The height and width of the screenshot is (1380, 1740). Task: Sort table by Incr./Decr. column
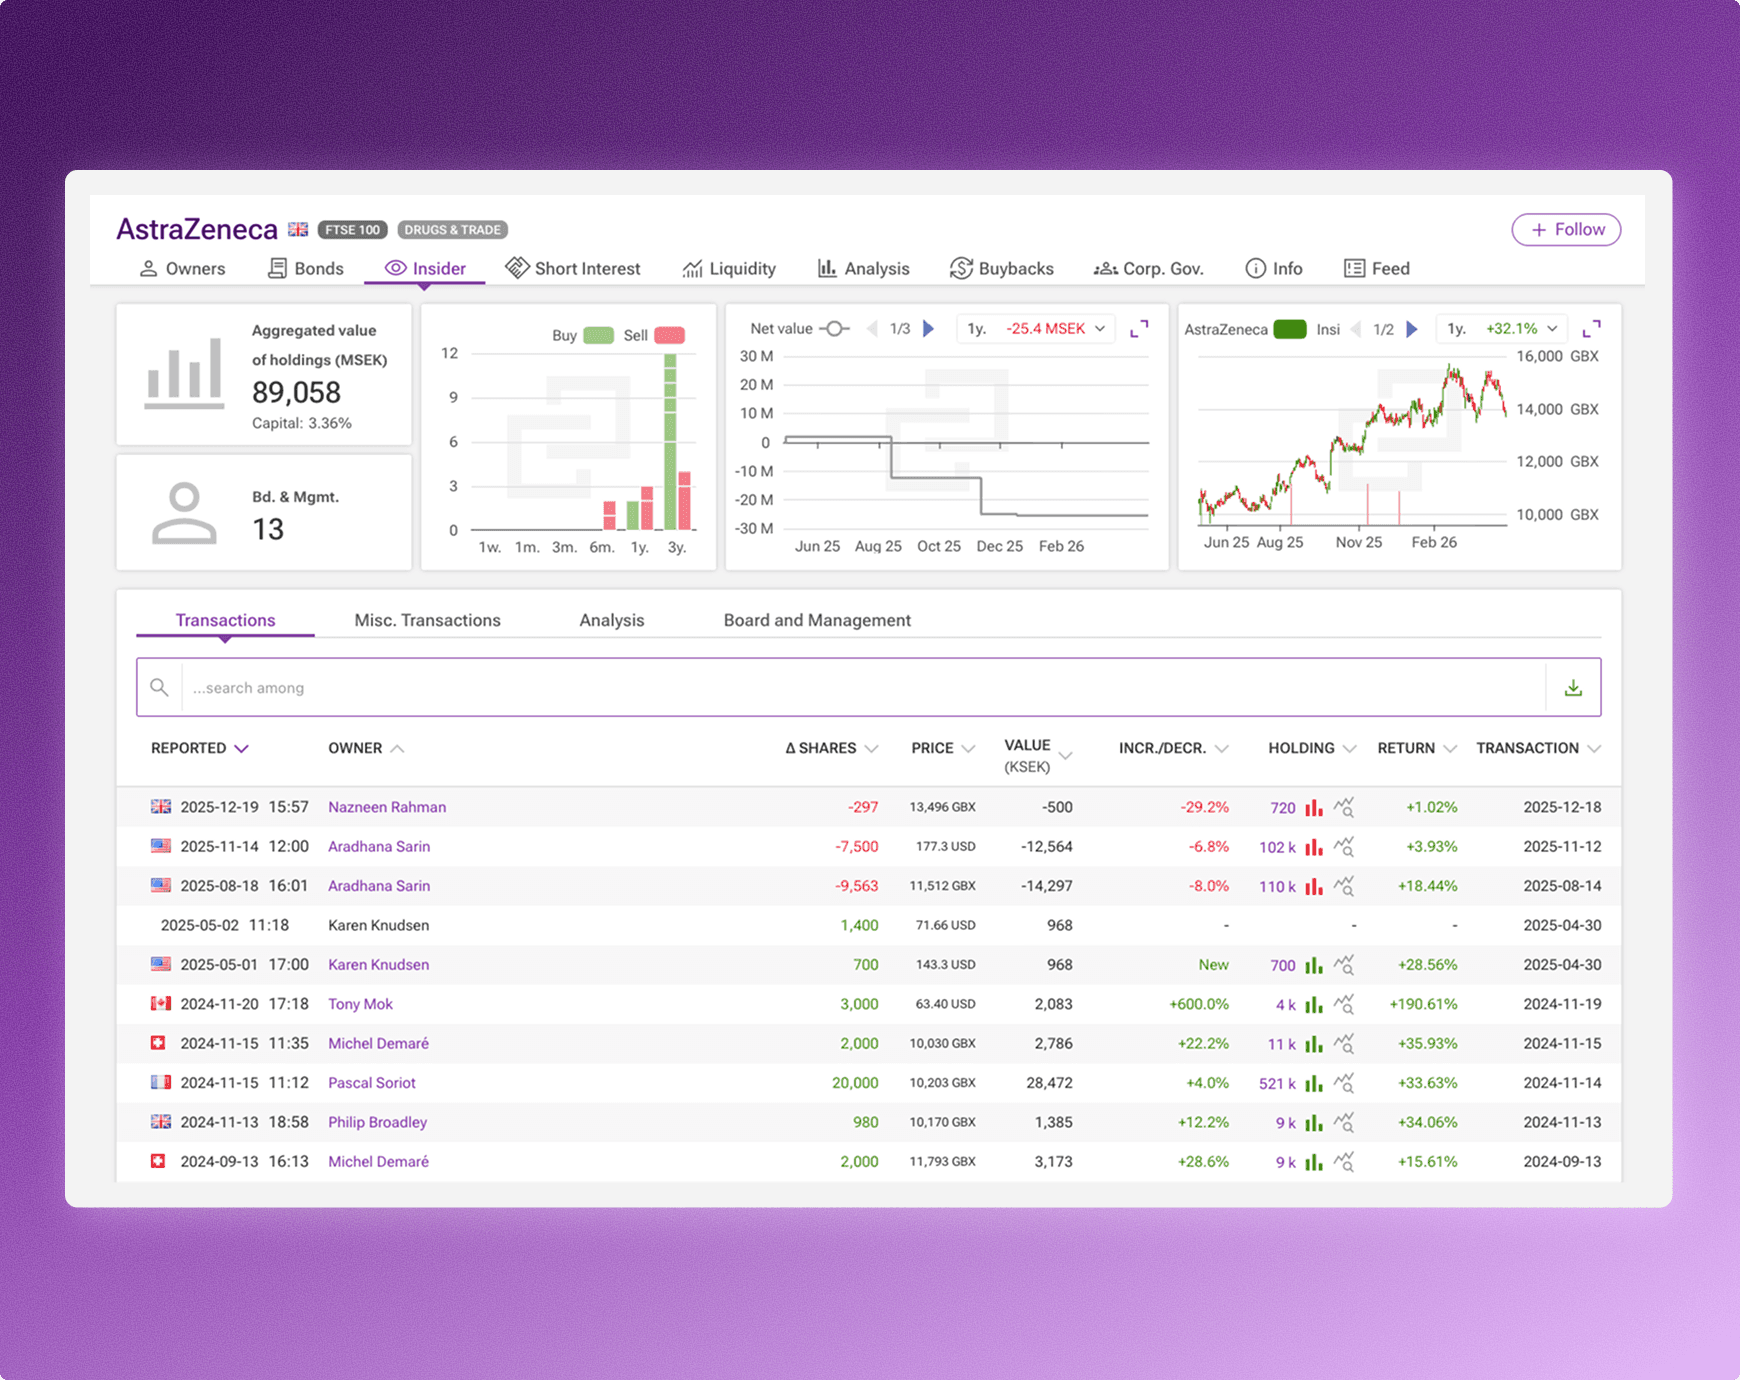[1174, 748]
